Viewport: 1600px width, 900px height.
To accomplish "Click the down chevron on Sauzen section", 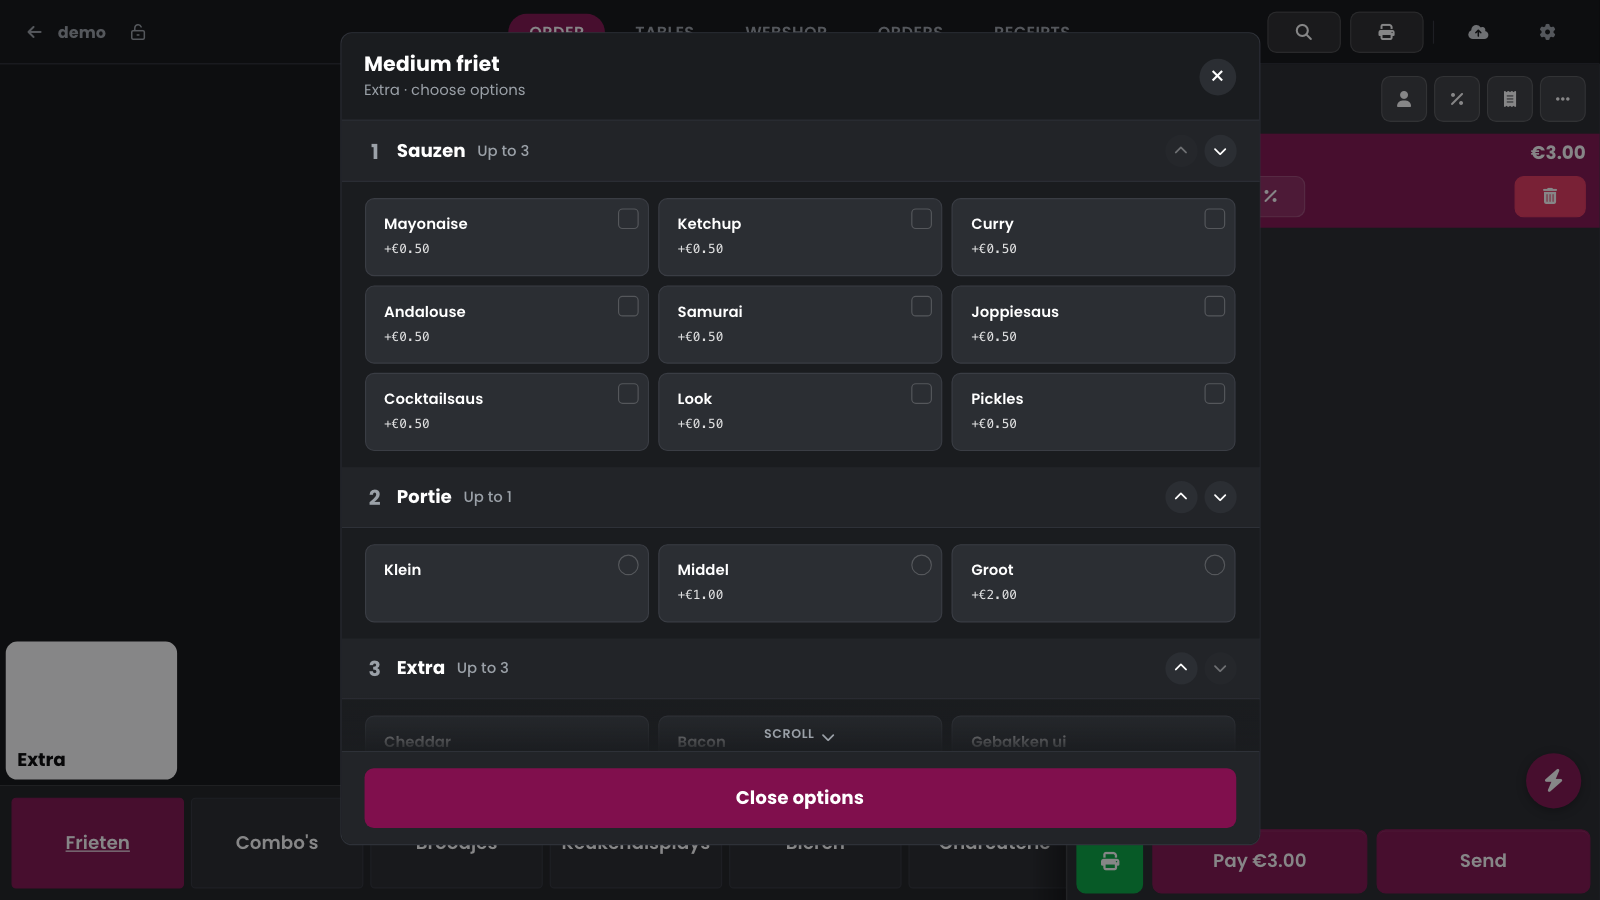I will [1220, 151].
